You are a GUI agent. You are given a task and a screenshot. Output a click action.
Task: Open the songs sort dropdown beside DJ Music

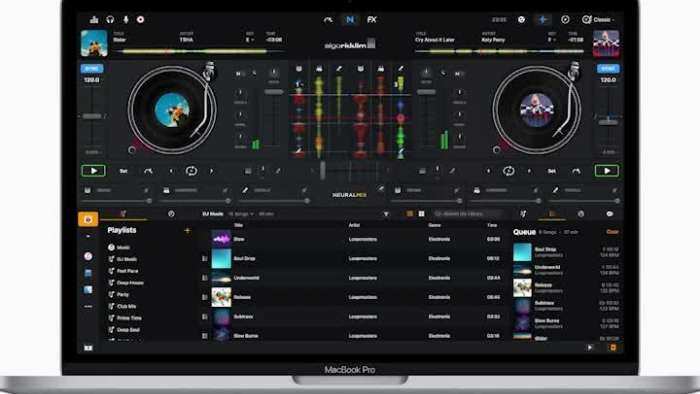(241, 214)
